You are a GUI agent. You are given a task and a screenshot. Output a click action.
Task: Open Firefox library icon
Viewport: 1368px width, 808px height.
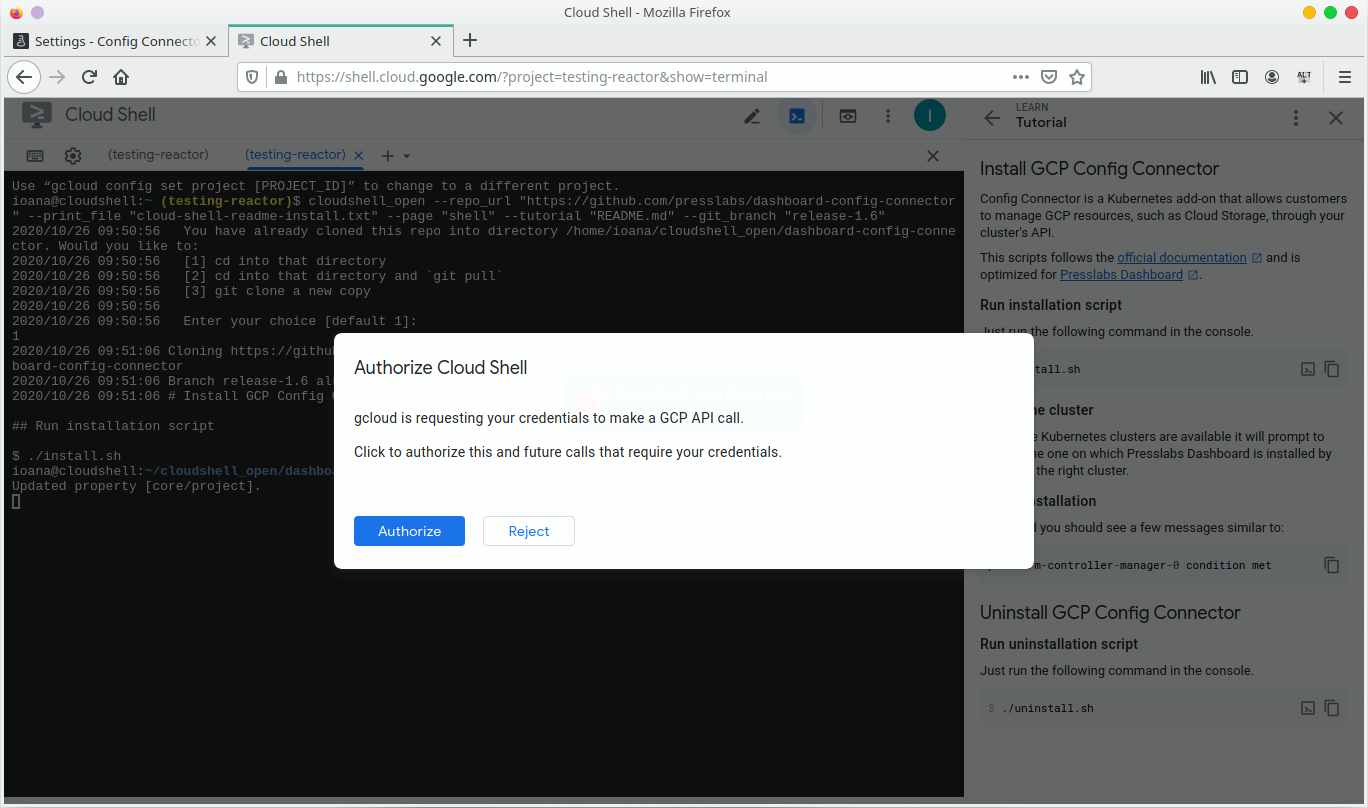coord(1208,77)
